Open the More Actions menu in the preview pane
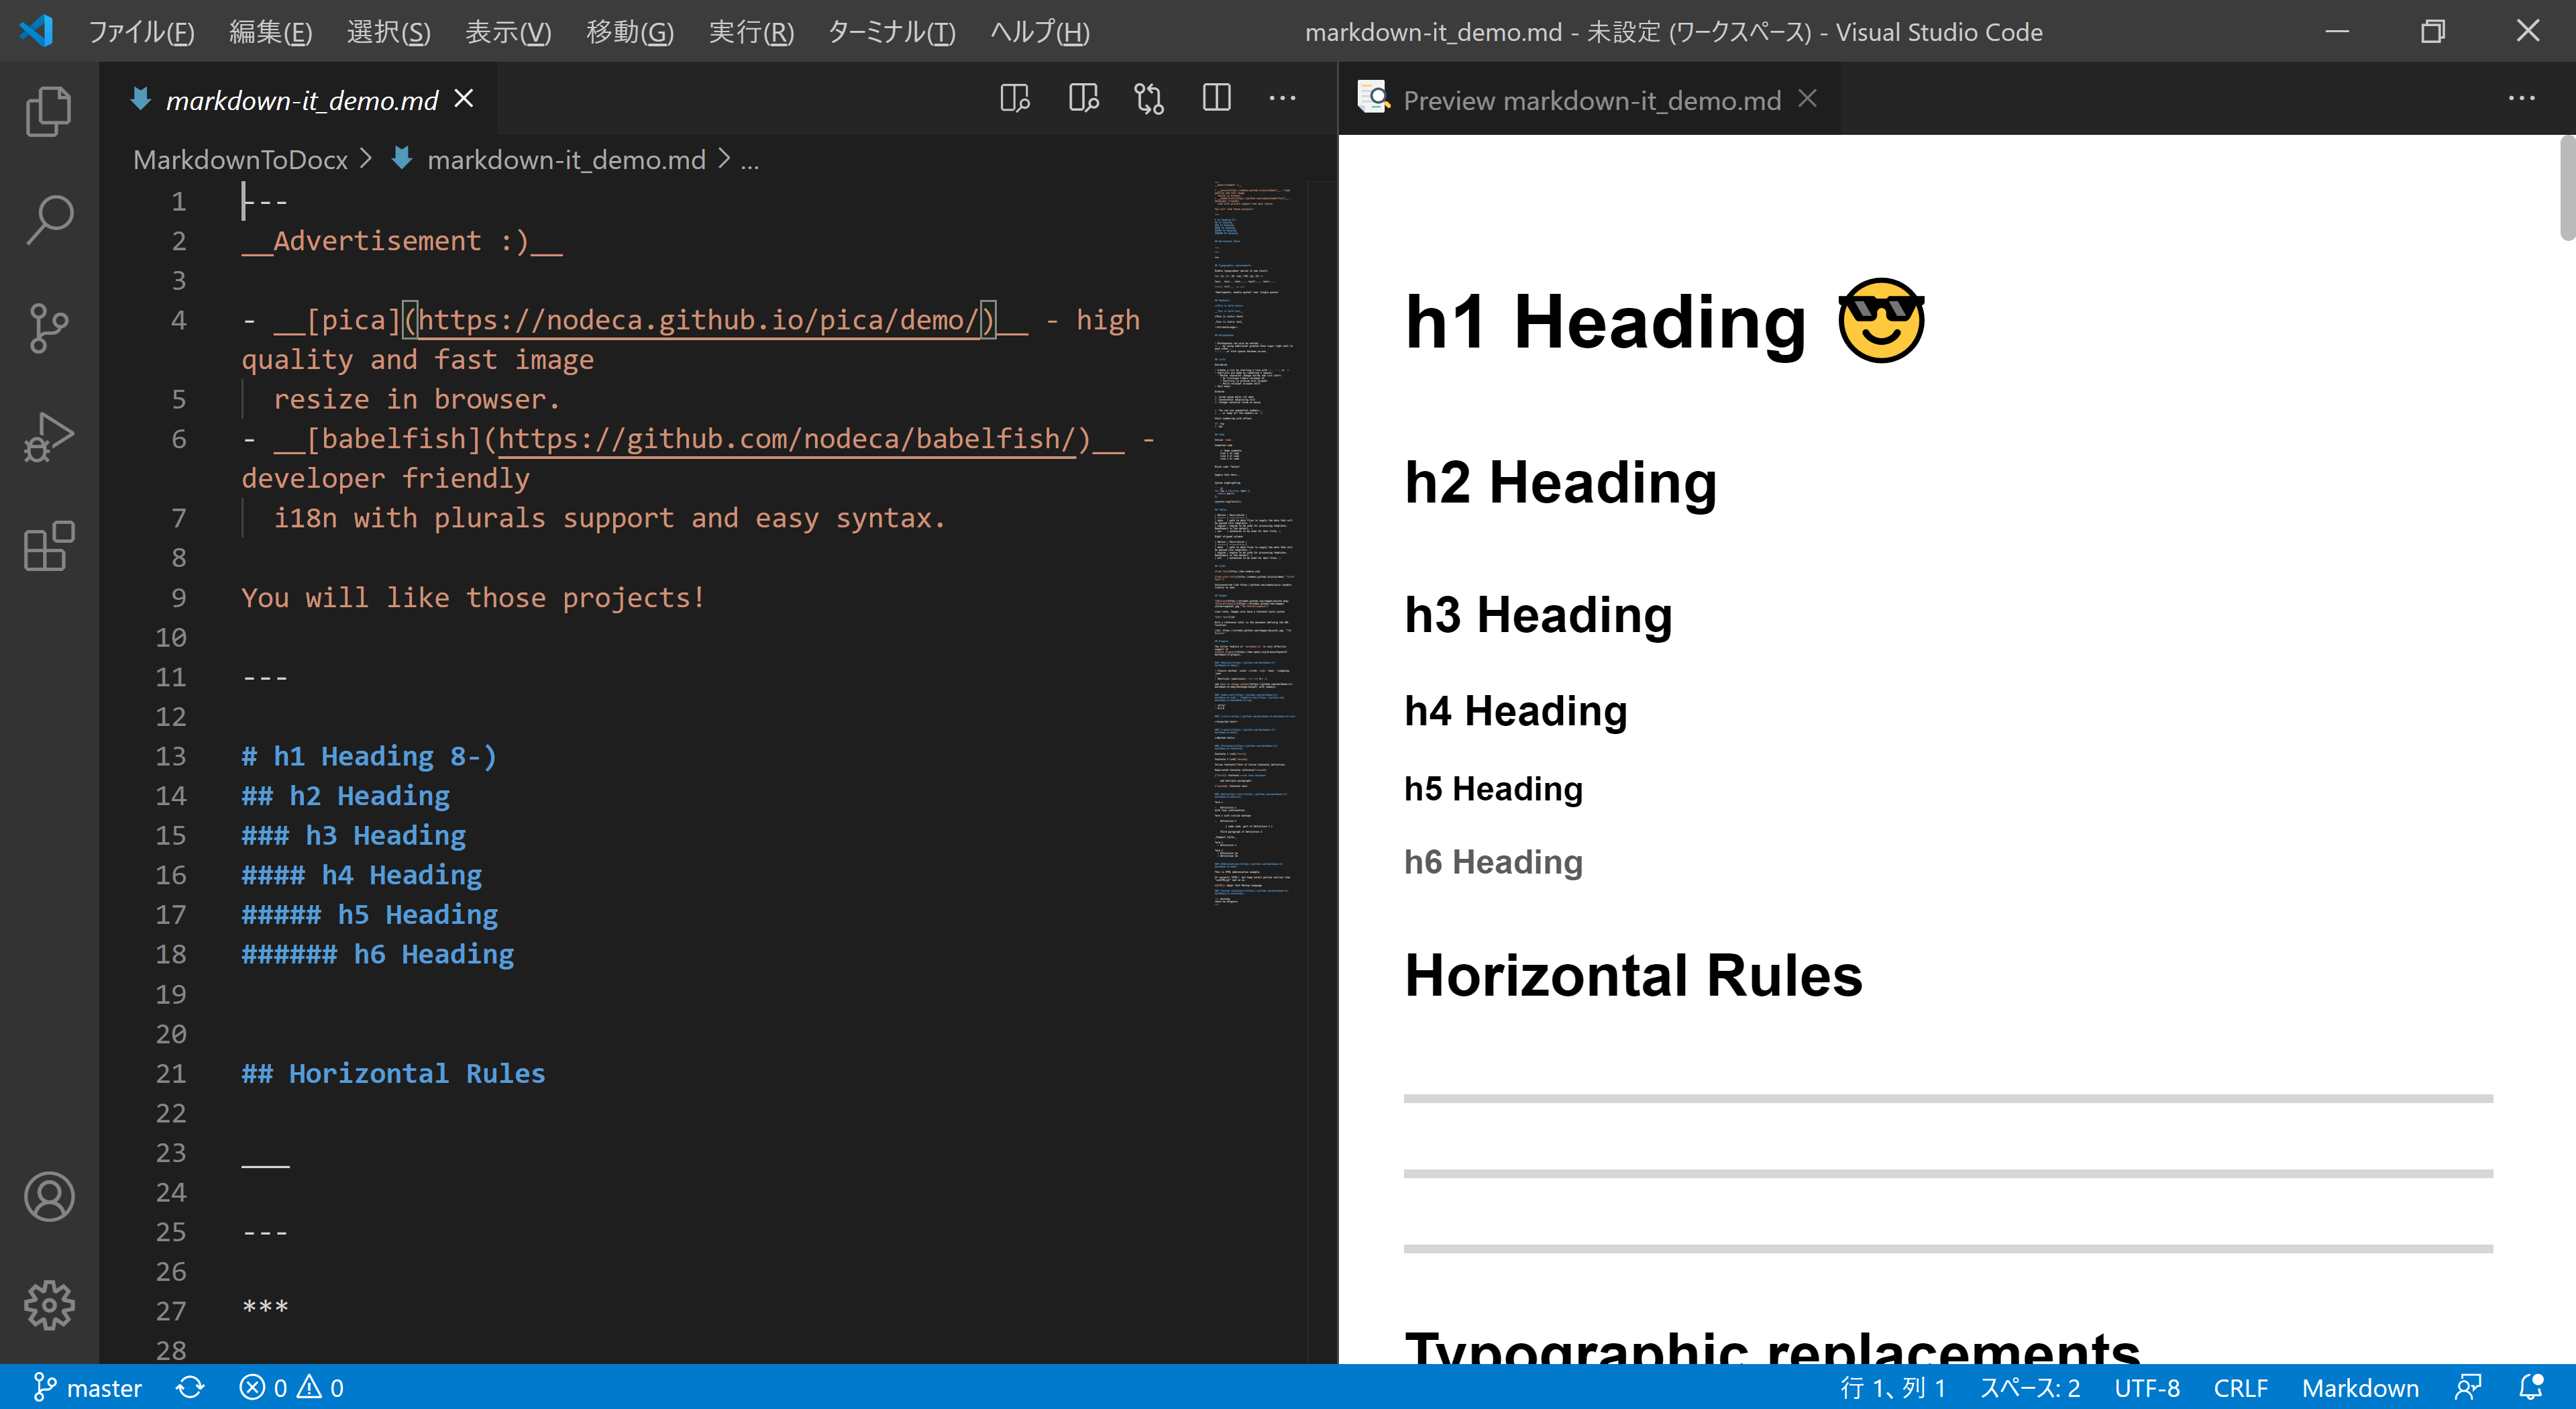The height and width of the screenshot is (1409, 2576). (x=2524, y=97)
